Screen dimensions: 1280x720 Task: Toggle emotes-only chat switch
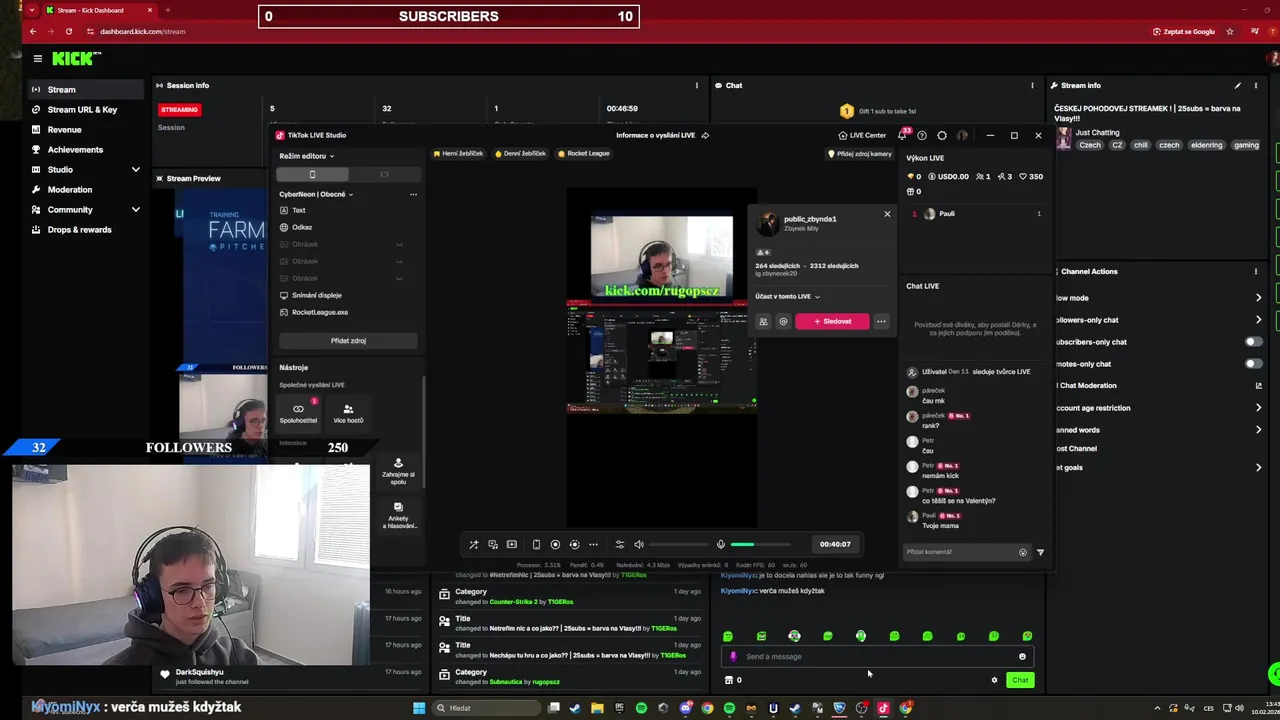coord(1253,364)
